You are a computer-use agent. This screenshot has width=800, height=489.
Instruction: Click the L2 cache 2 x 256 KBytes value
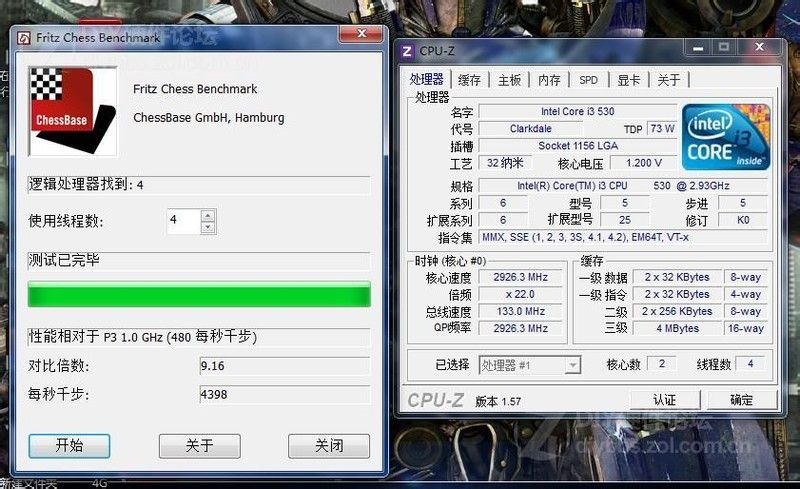[x=677, y=311]
